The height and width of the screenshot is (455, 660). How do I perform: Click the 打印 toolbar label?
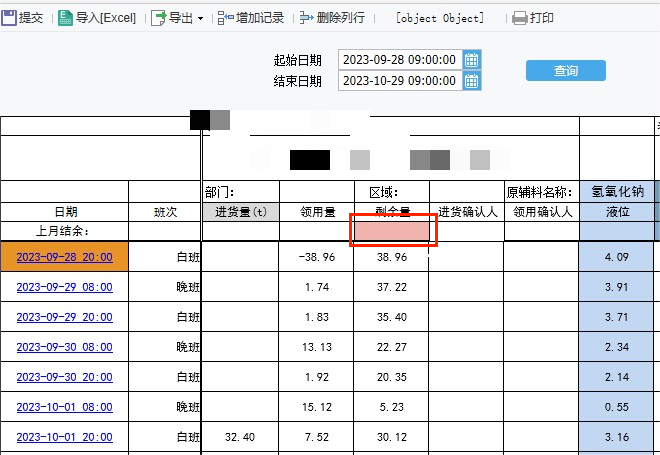[542, 18]
